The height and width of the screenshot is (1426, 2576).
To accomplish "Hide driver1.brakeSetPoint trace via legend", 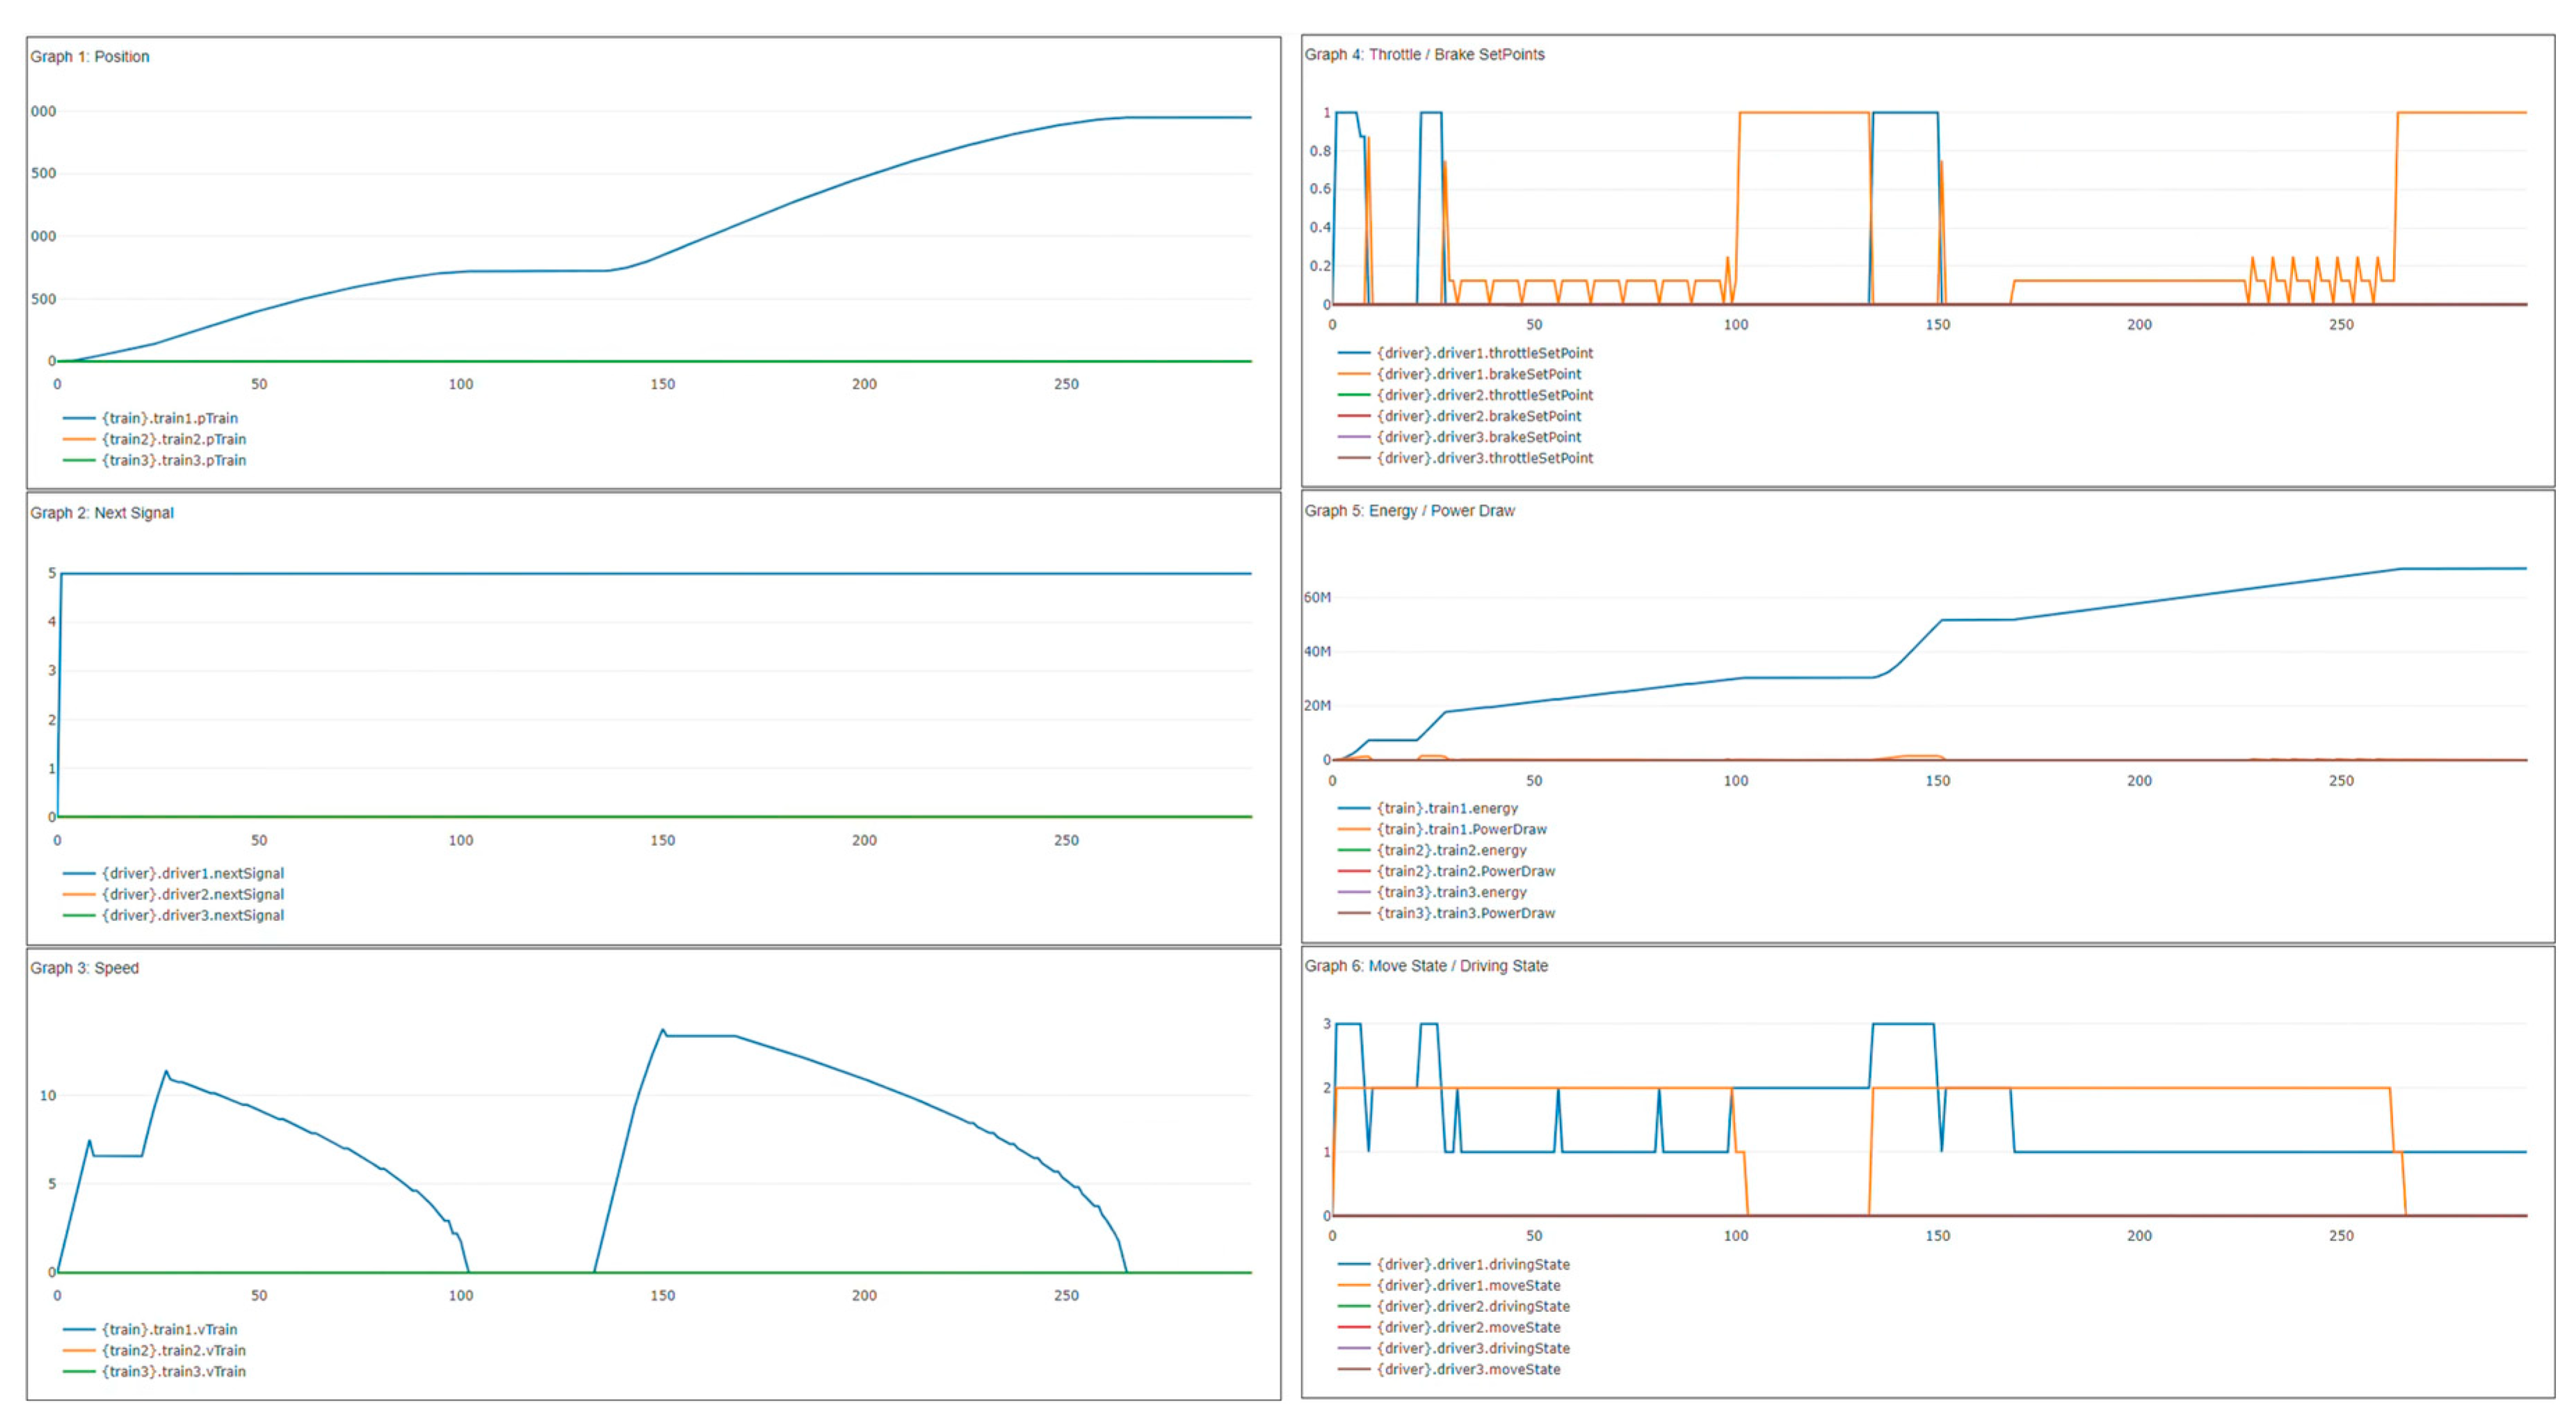I will point(1460,374).
